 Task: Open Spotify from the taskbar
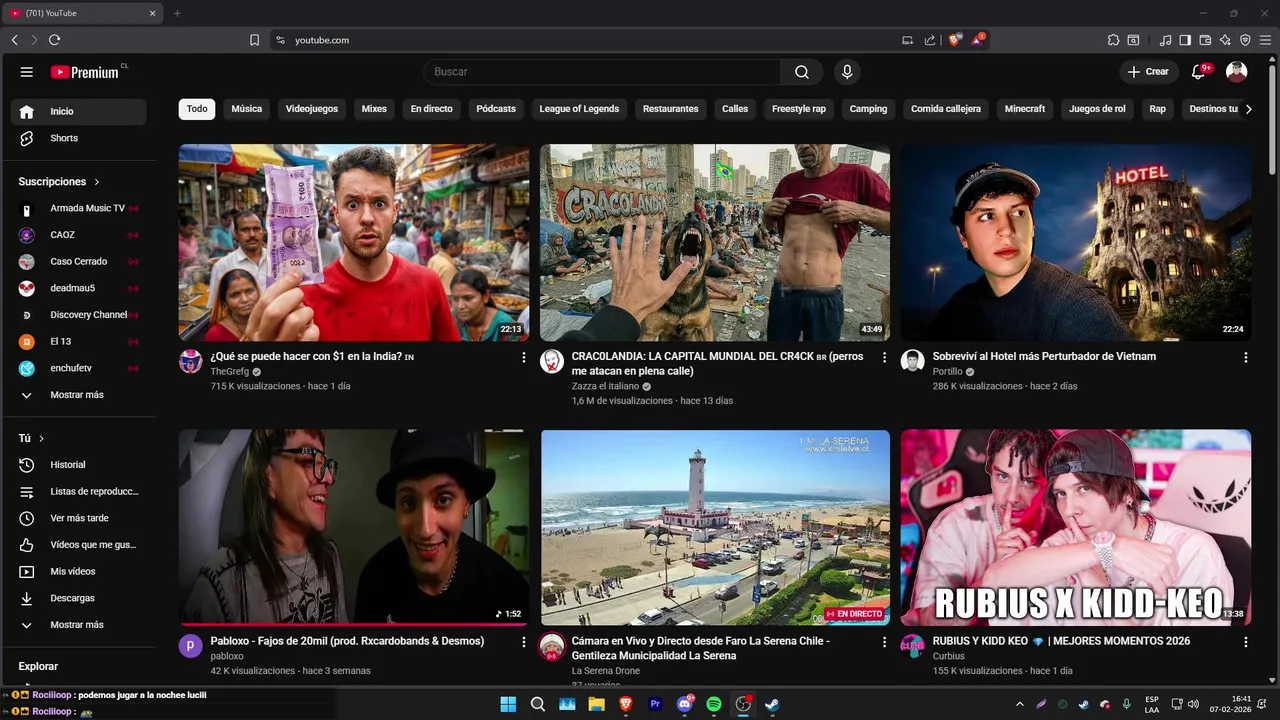click(x=714, y=704)
